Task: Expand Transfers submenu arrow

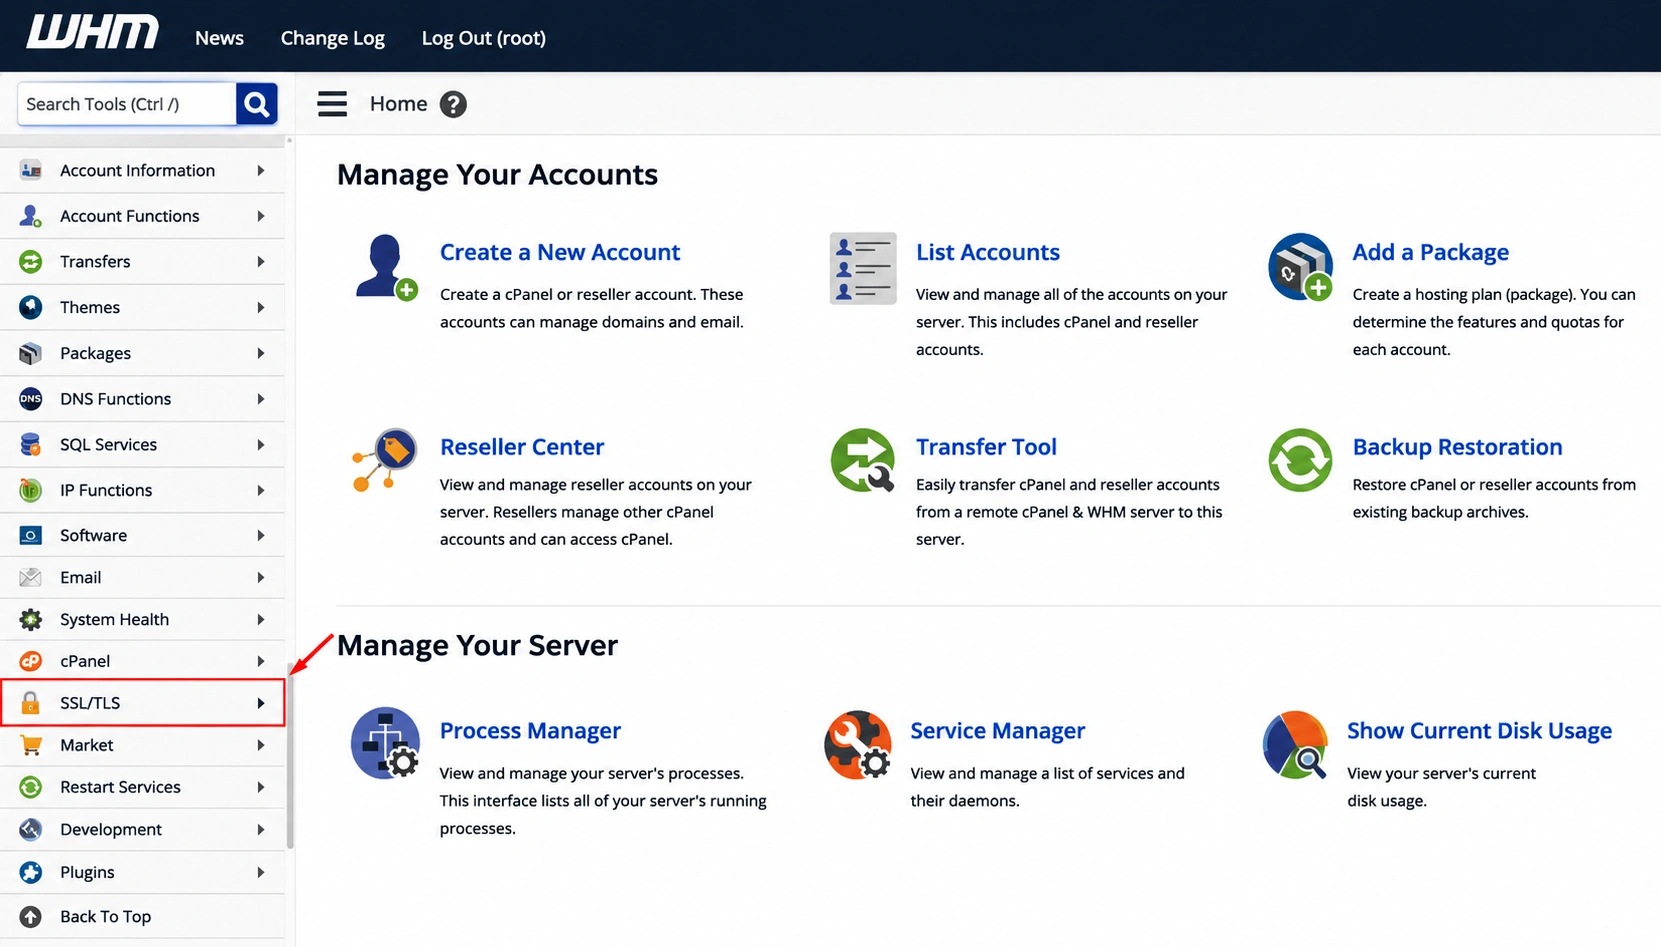Action: click(261, 262)
